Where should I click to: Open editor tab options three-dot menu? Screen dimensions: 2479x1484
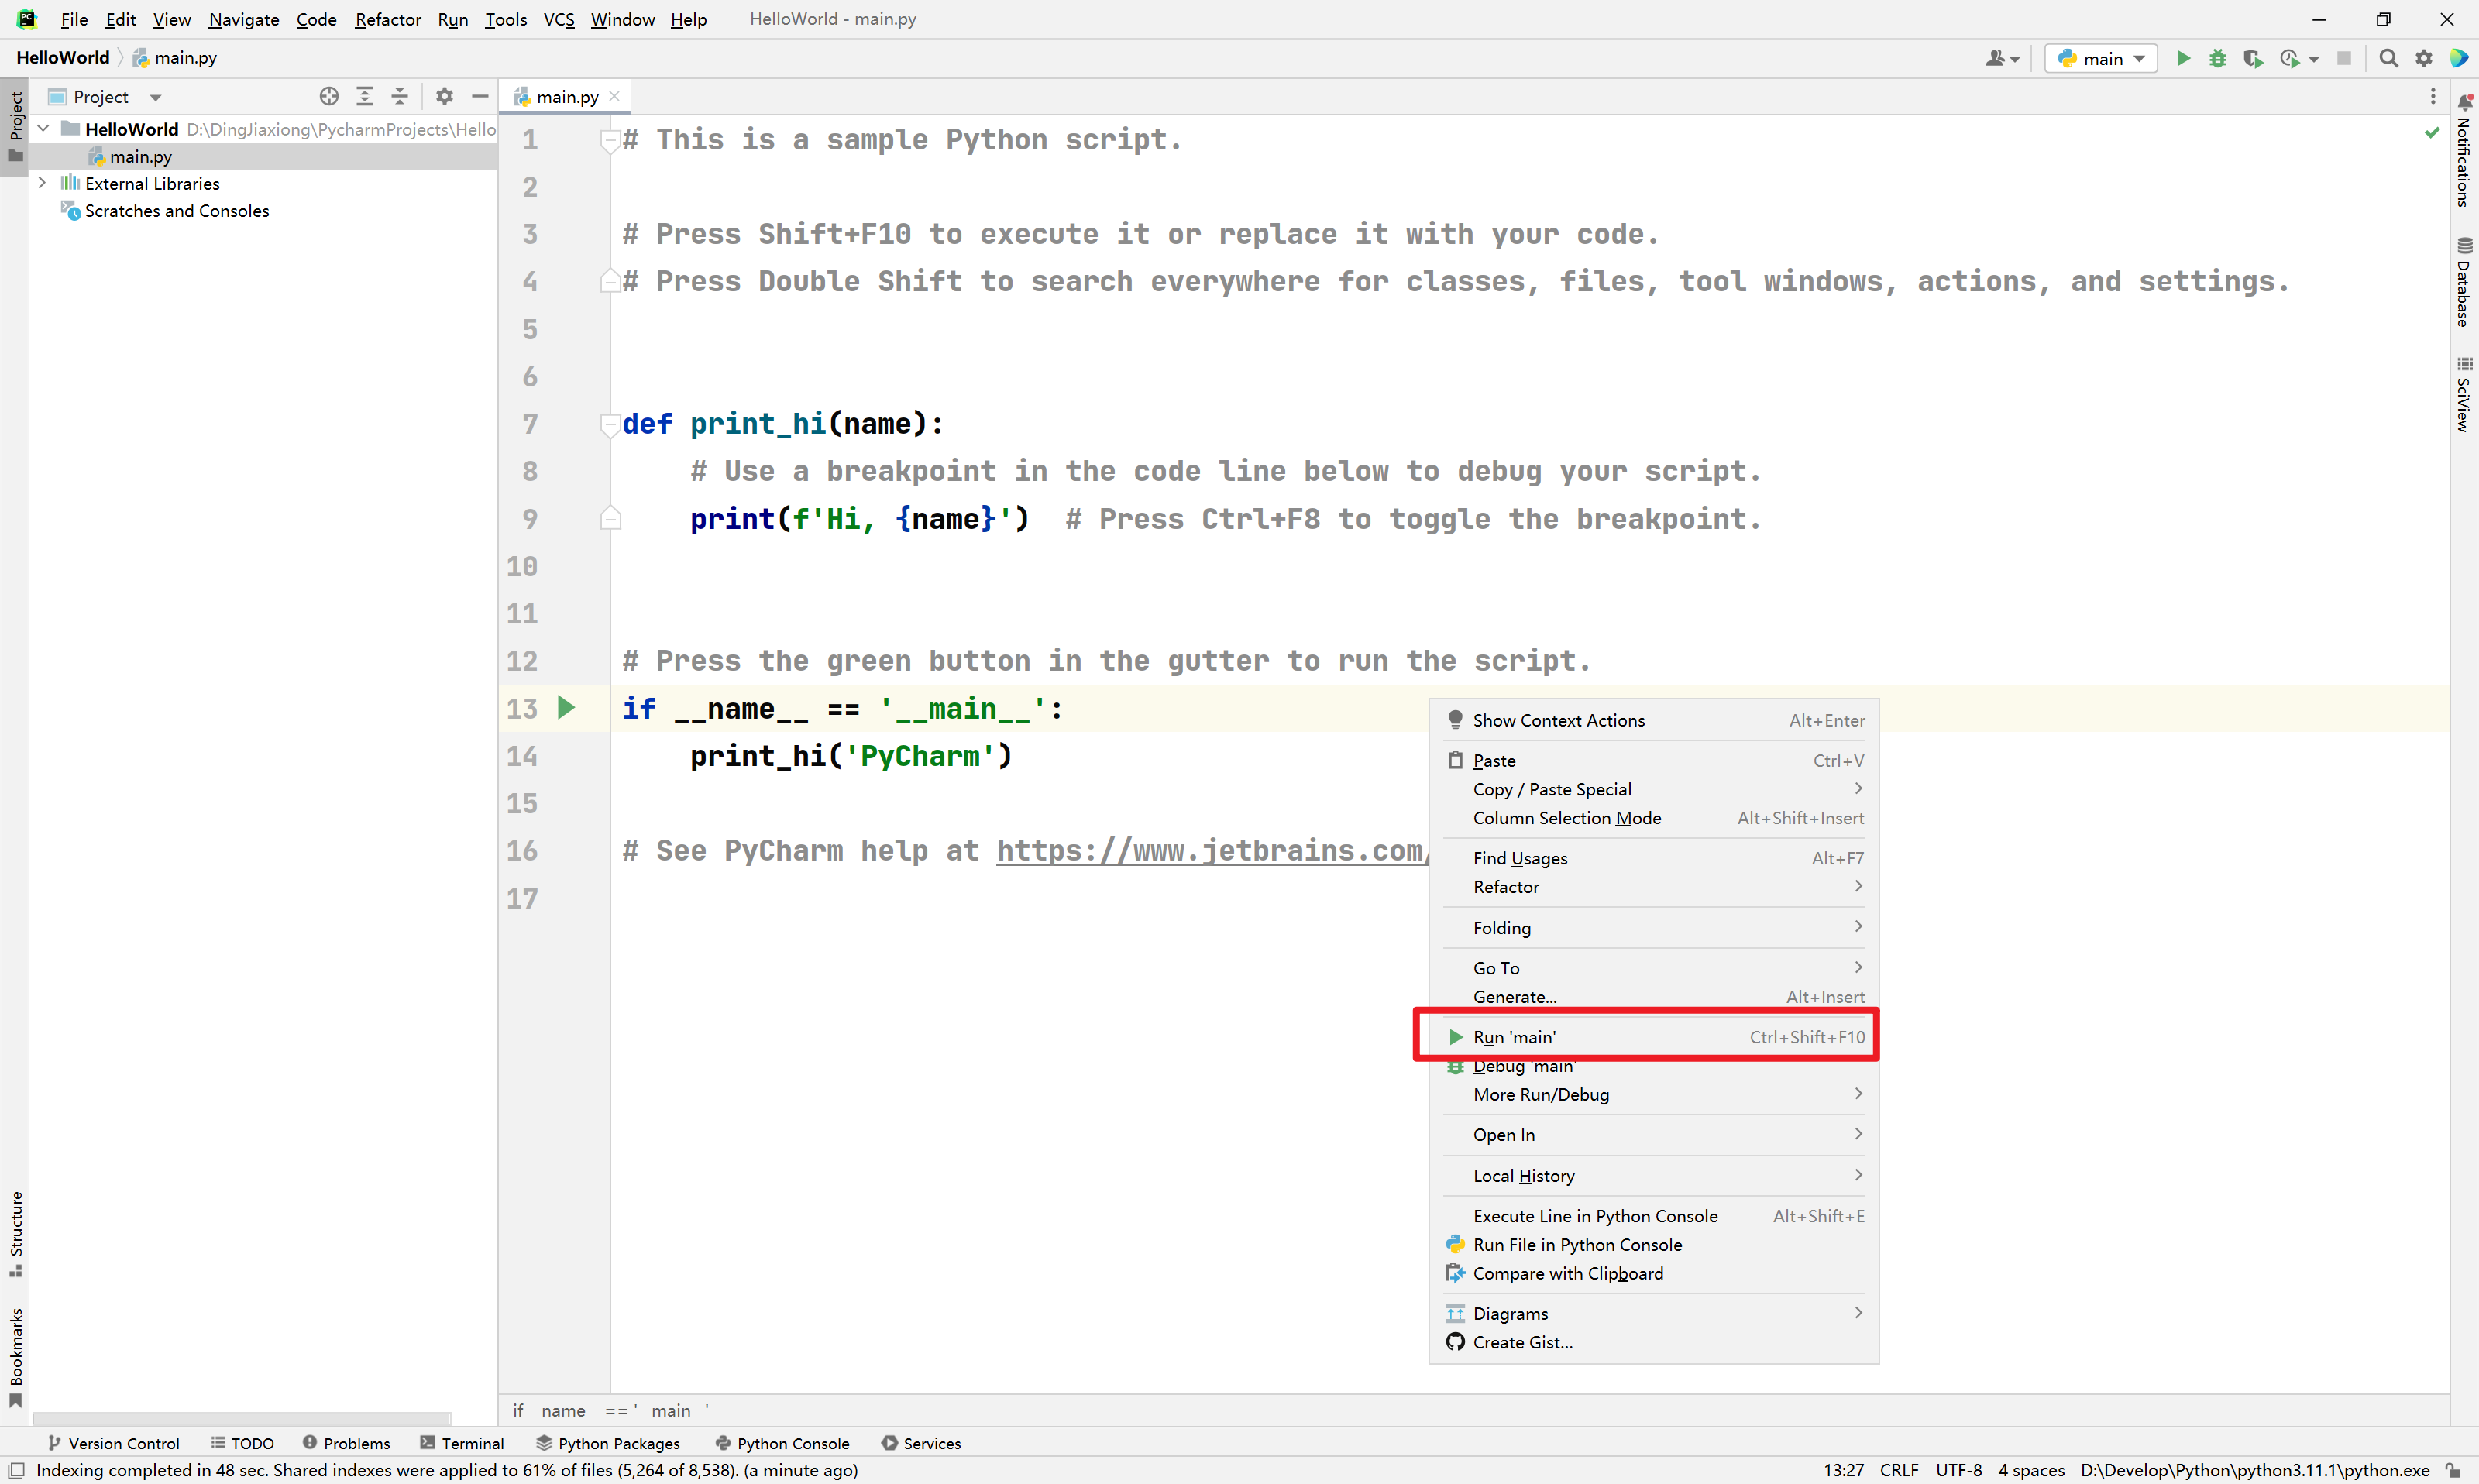point(2433,96)
